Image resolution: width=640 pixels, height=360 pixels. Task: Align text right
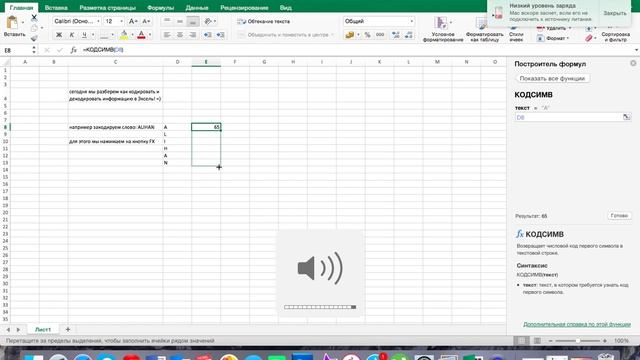[x=193, y=35]
